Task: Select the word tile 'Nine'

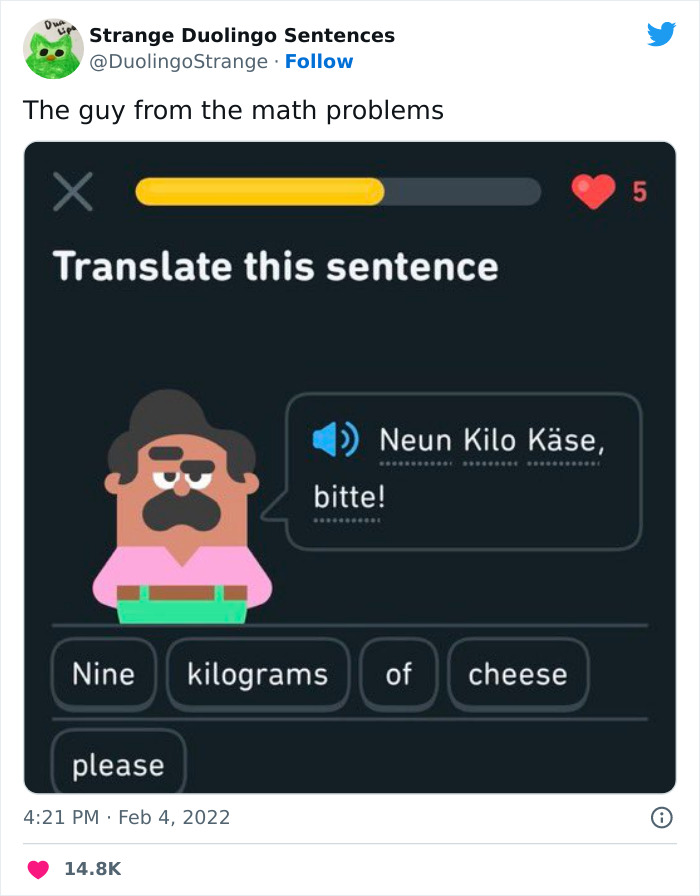Action: tap(103, 674)
